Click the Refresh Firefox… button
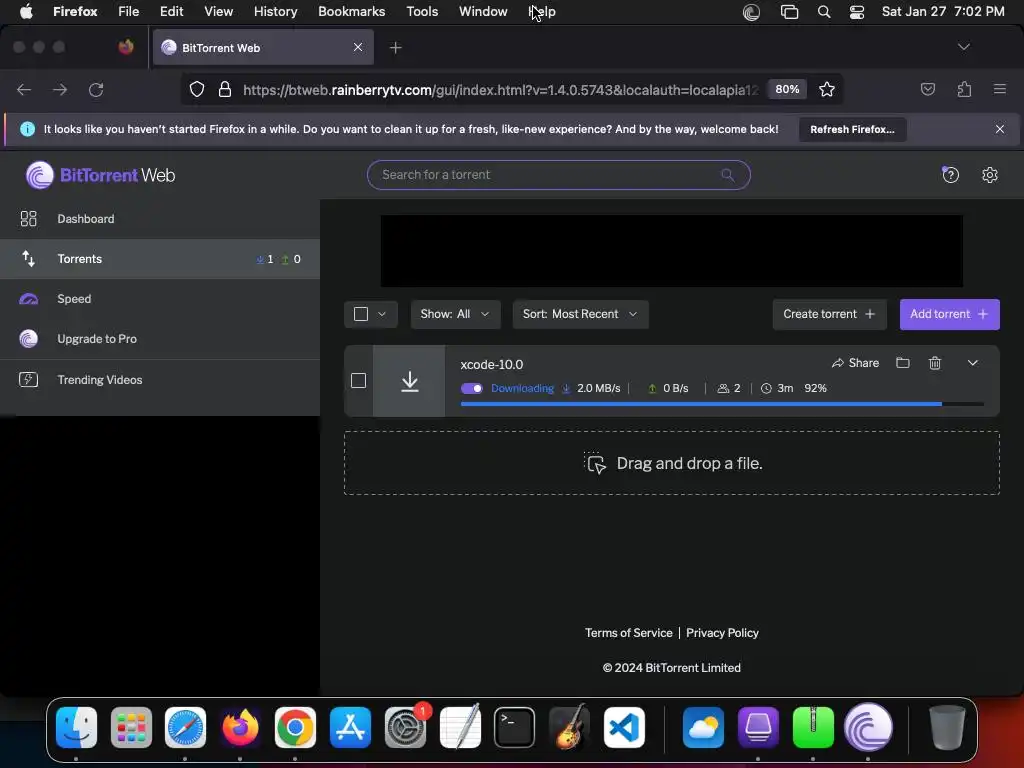Viewport: 1024px width, 768px height. 852,129
